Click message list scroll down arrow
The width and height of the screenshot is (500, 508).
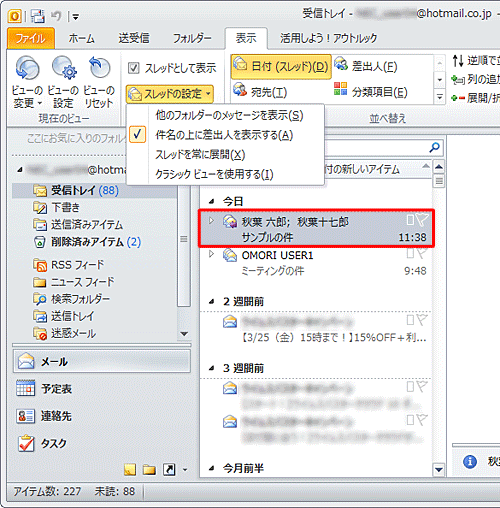(x=439, y=470)
